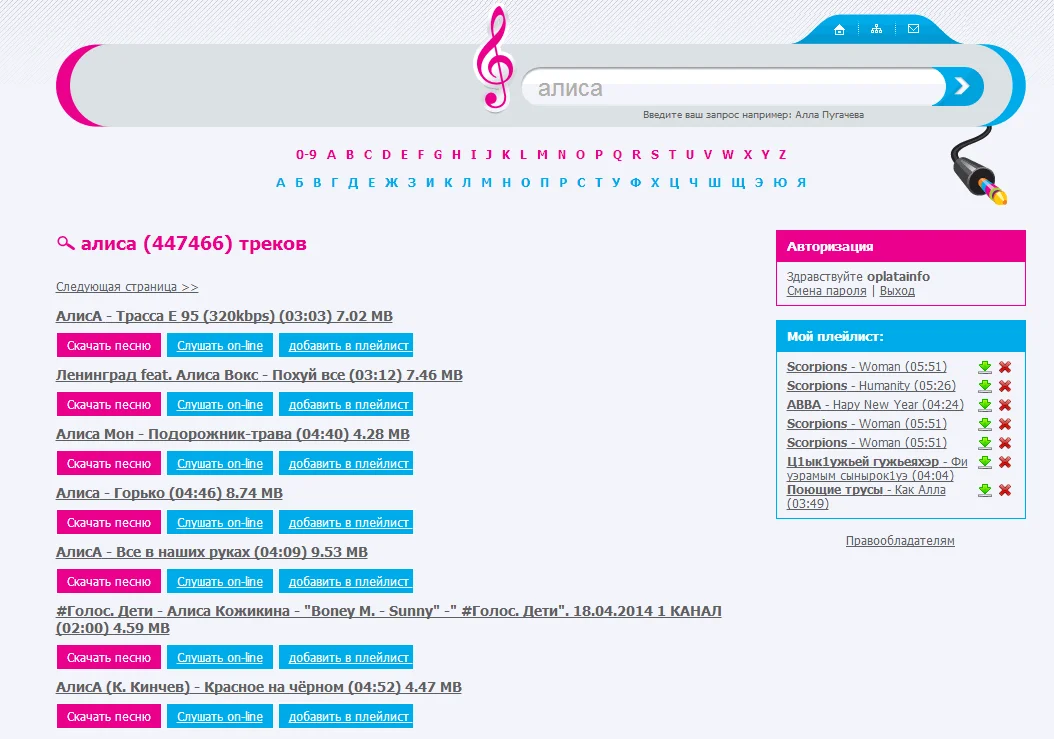Open АлисА - Все в наших руках
This screenshot has height=739, width=1054.
tap(212, 552)
